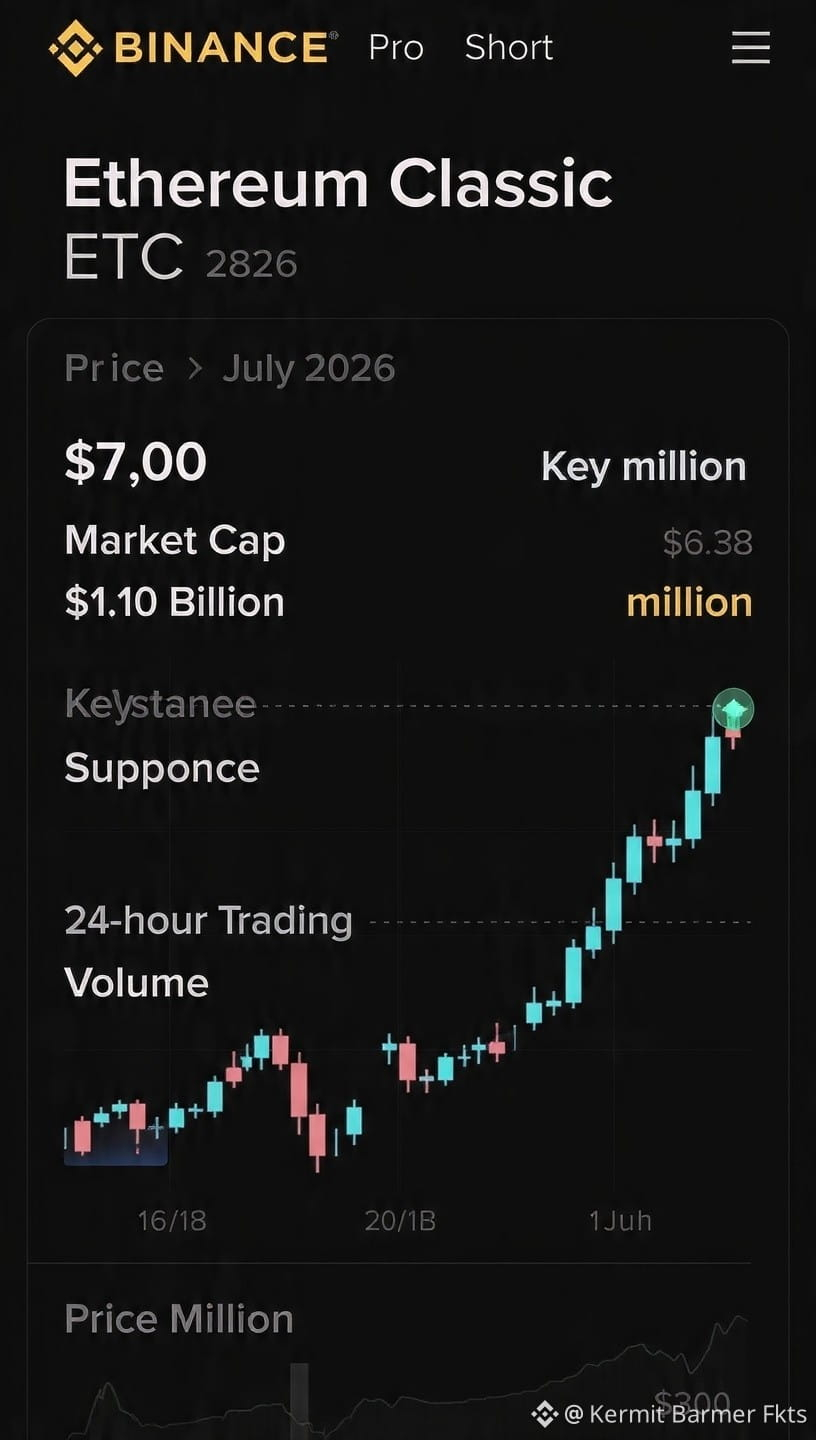Switch to the Short tab
Screen dimensions: 816x1440
509,47
